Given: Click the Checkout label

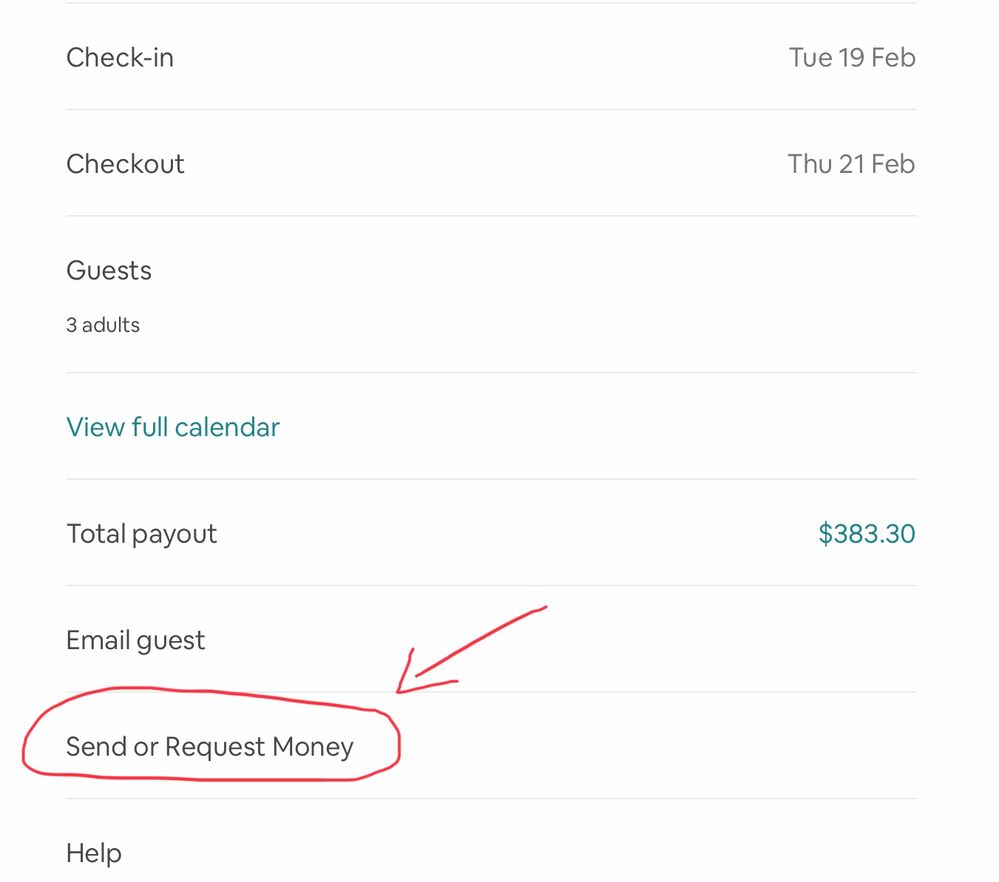Looking at the screenshot, I should [125, 163].
